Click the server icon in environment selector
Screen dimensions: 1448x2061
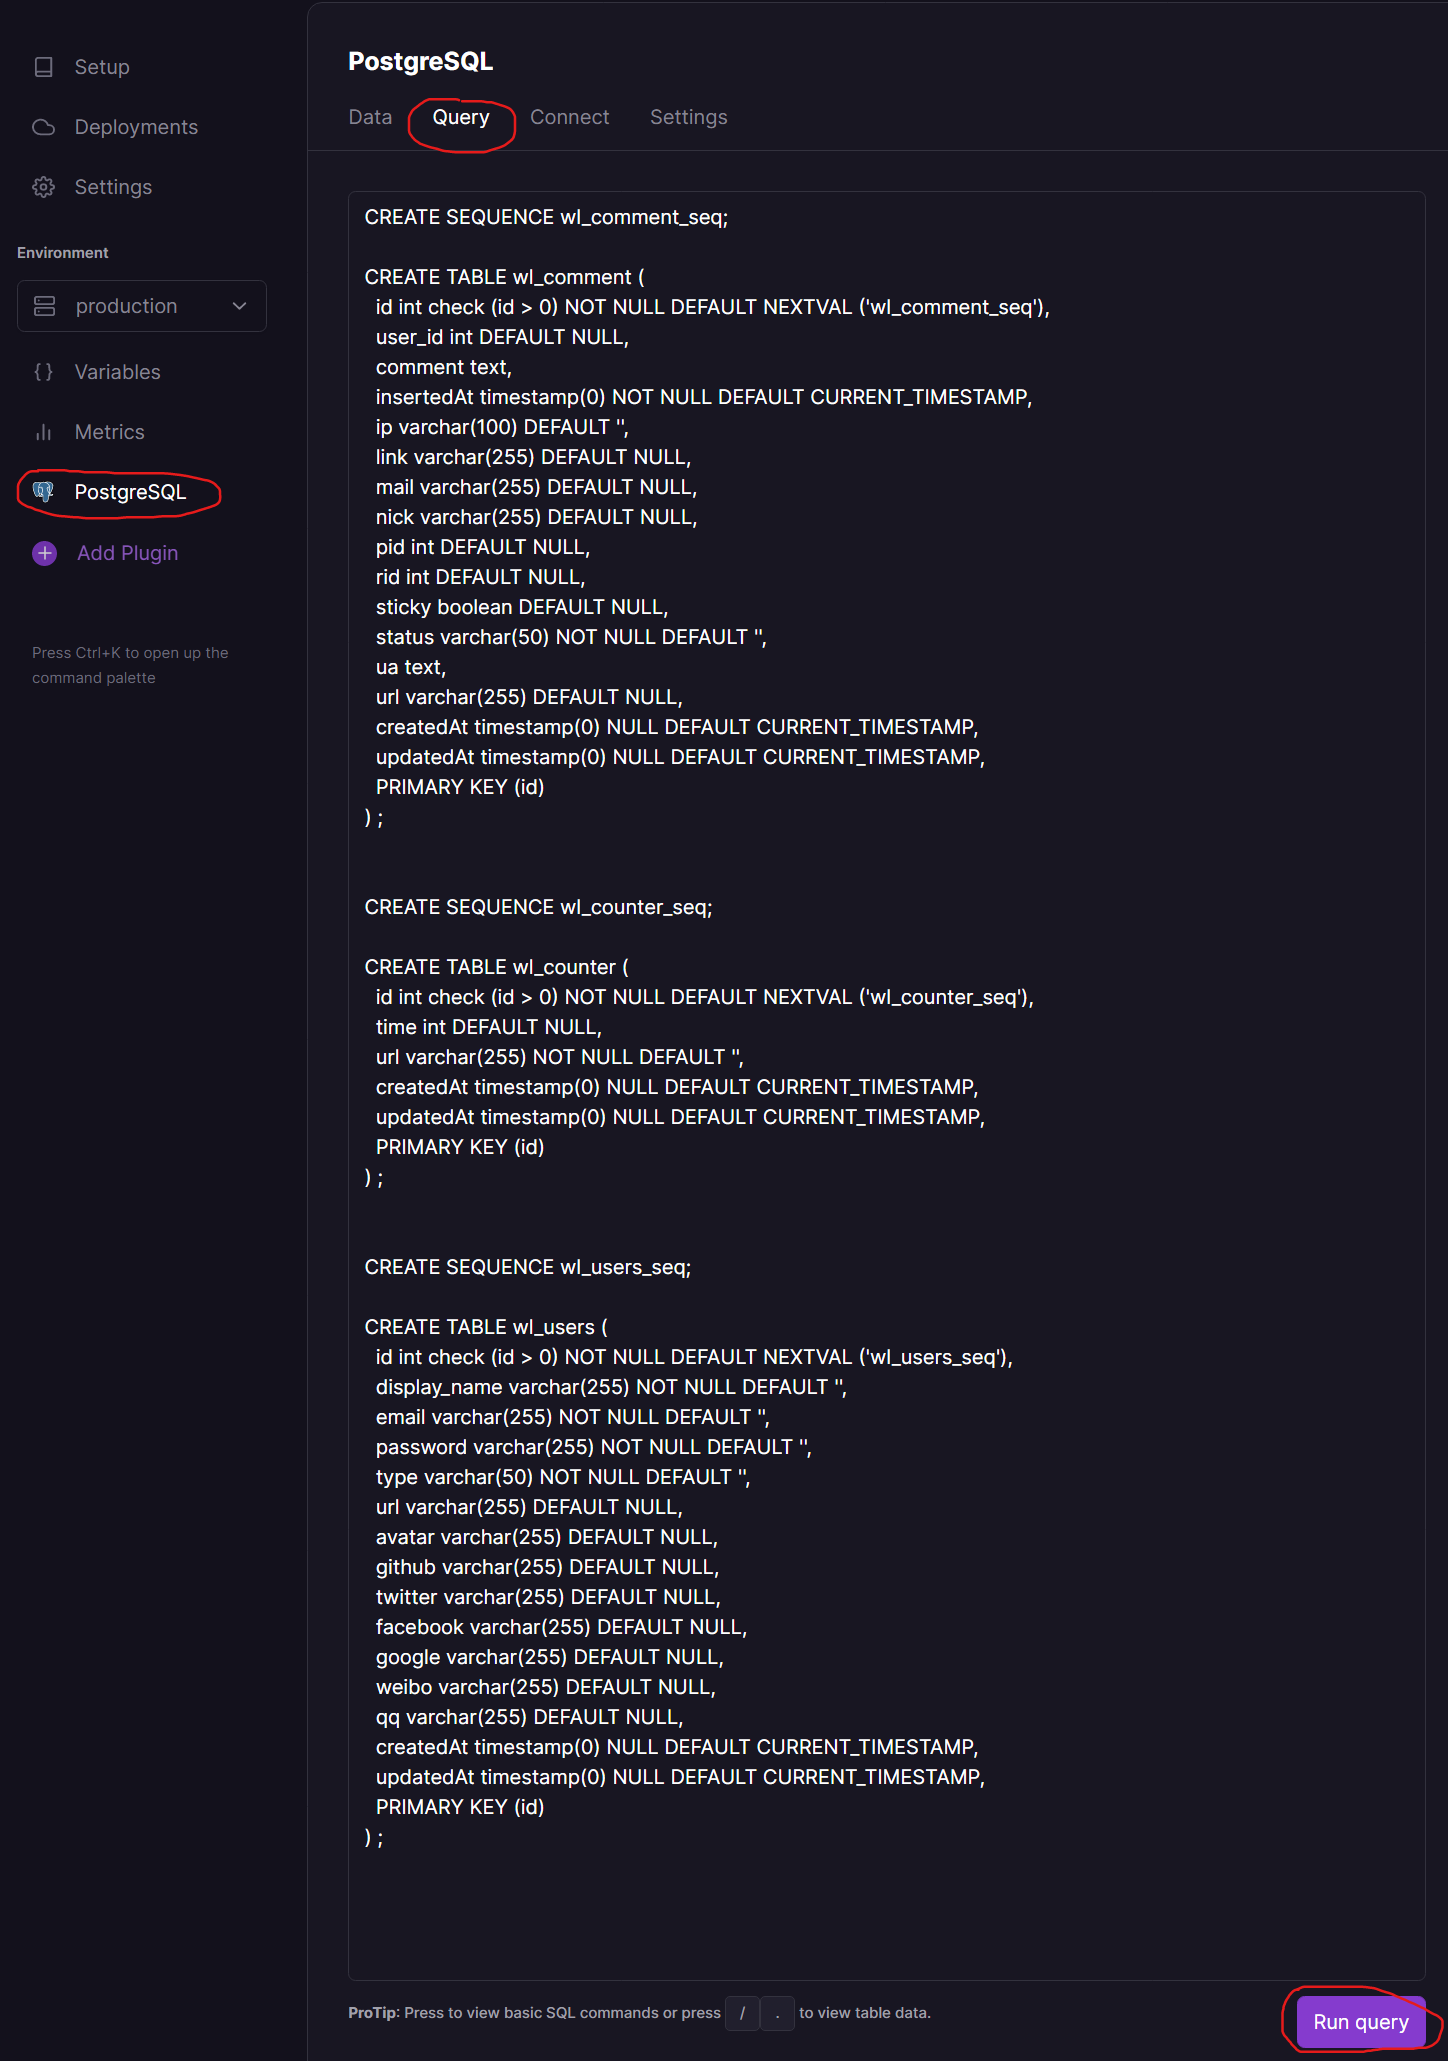pos(45,306)
